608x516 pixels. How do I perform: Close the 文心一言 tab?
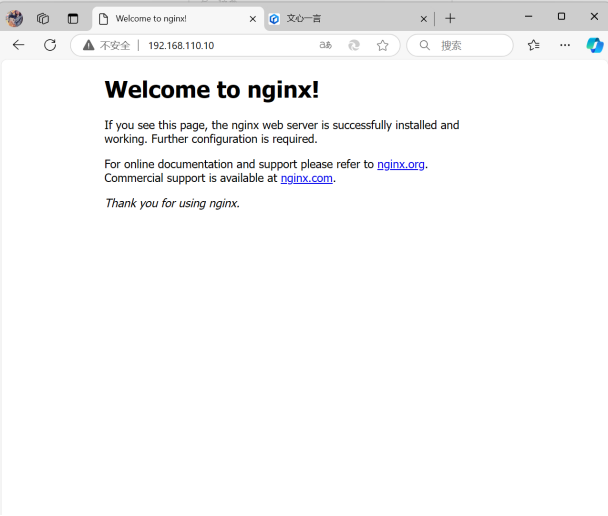point(423,19)
